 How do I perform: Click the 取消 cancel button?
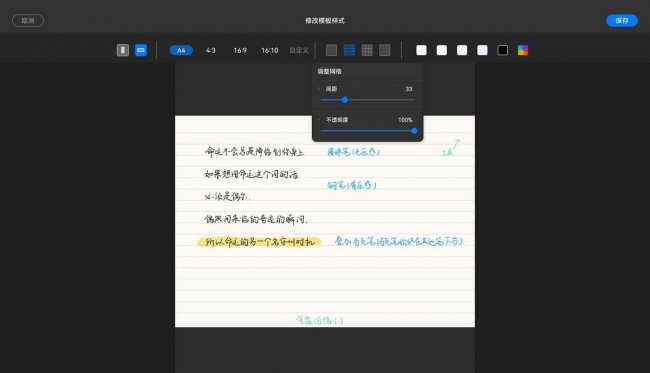[28, 20]
